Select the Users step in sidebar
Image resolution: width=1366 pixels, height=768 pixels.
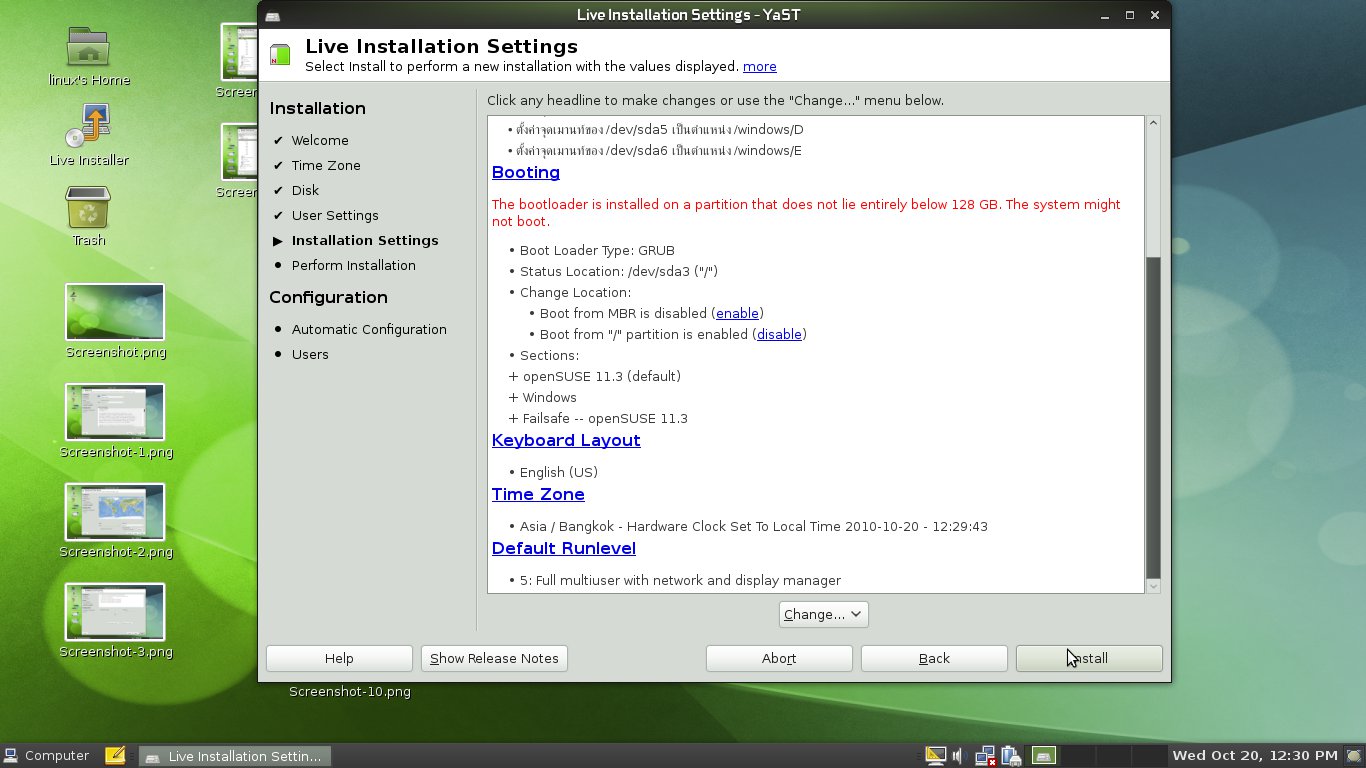click(310, 354)
